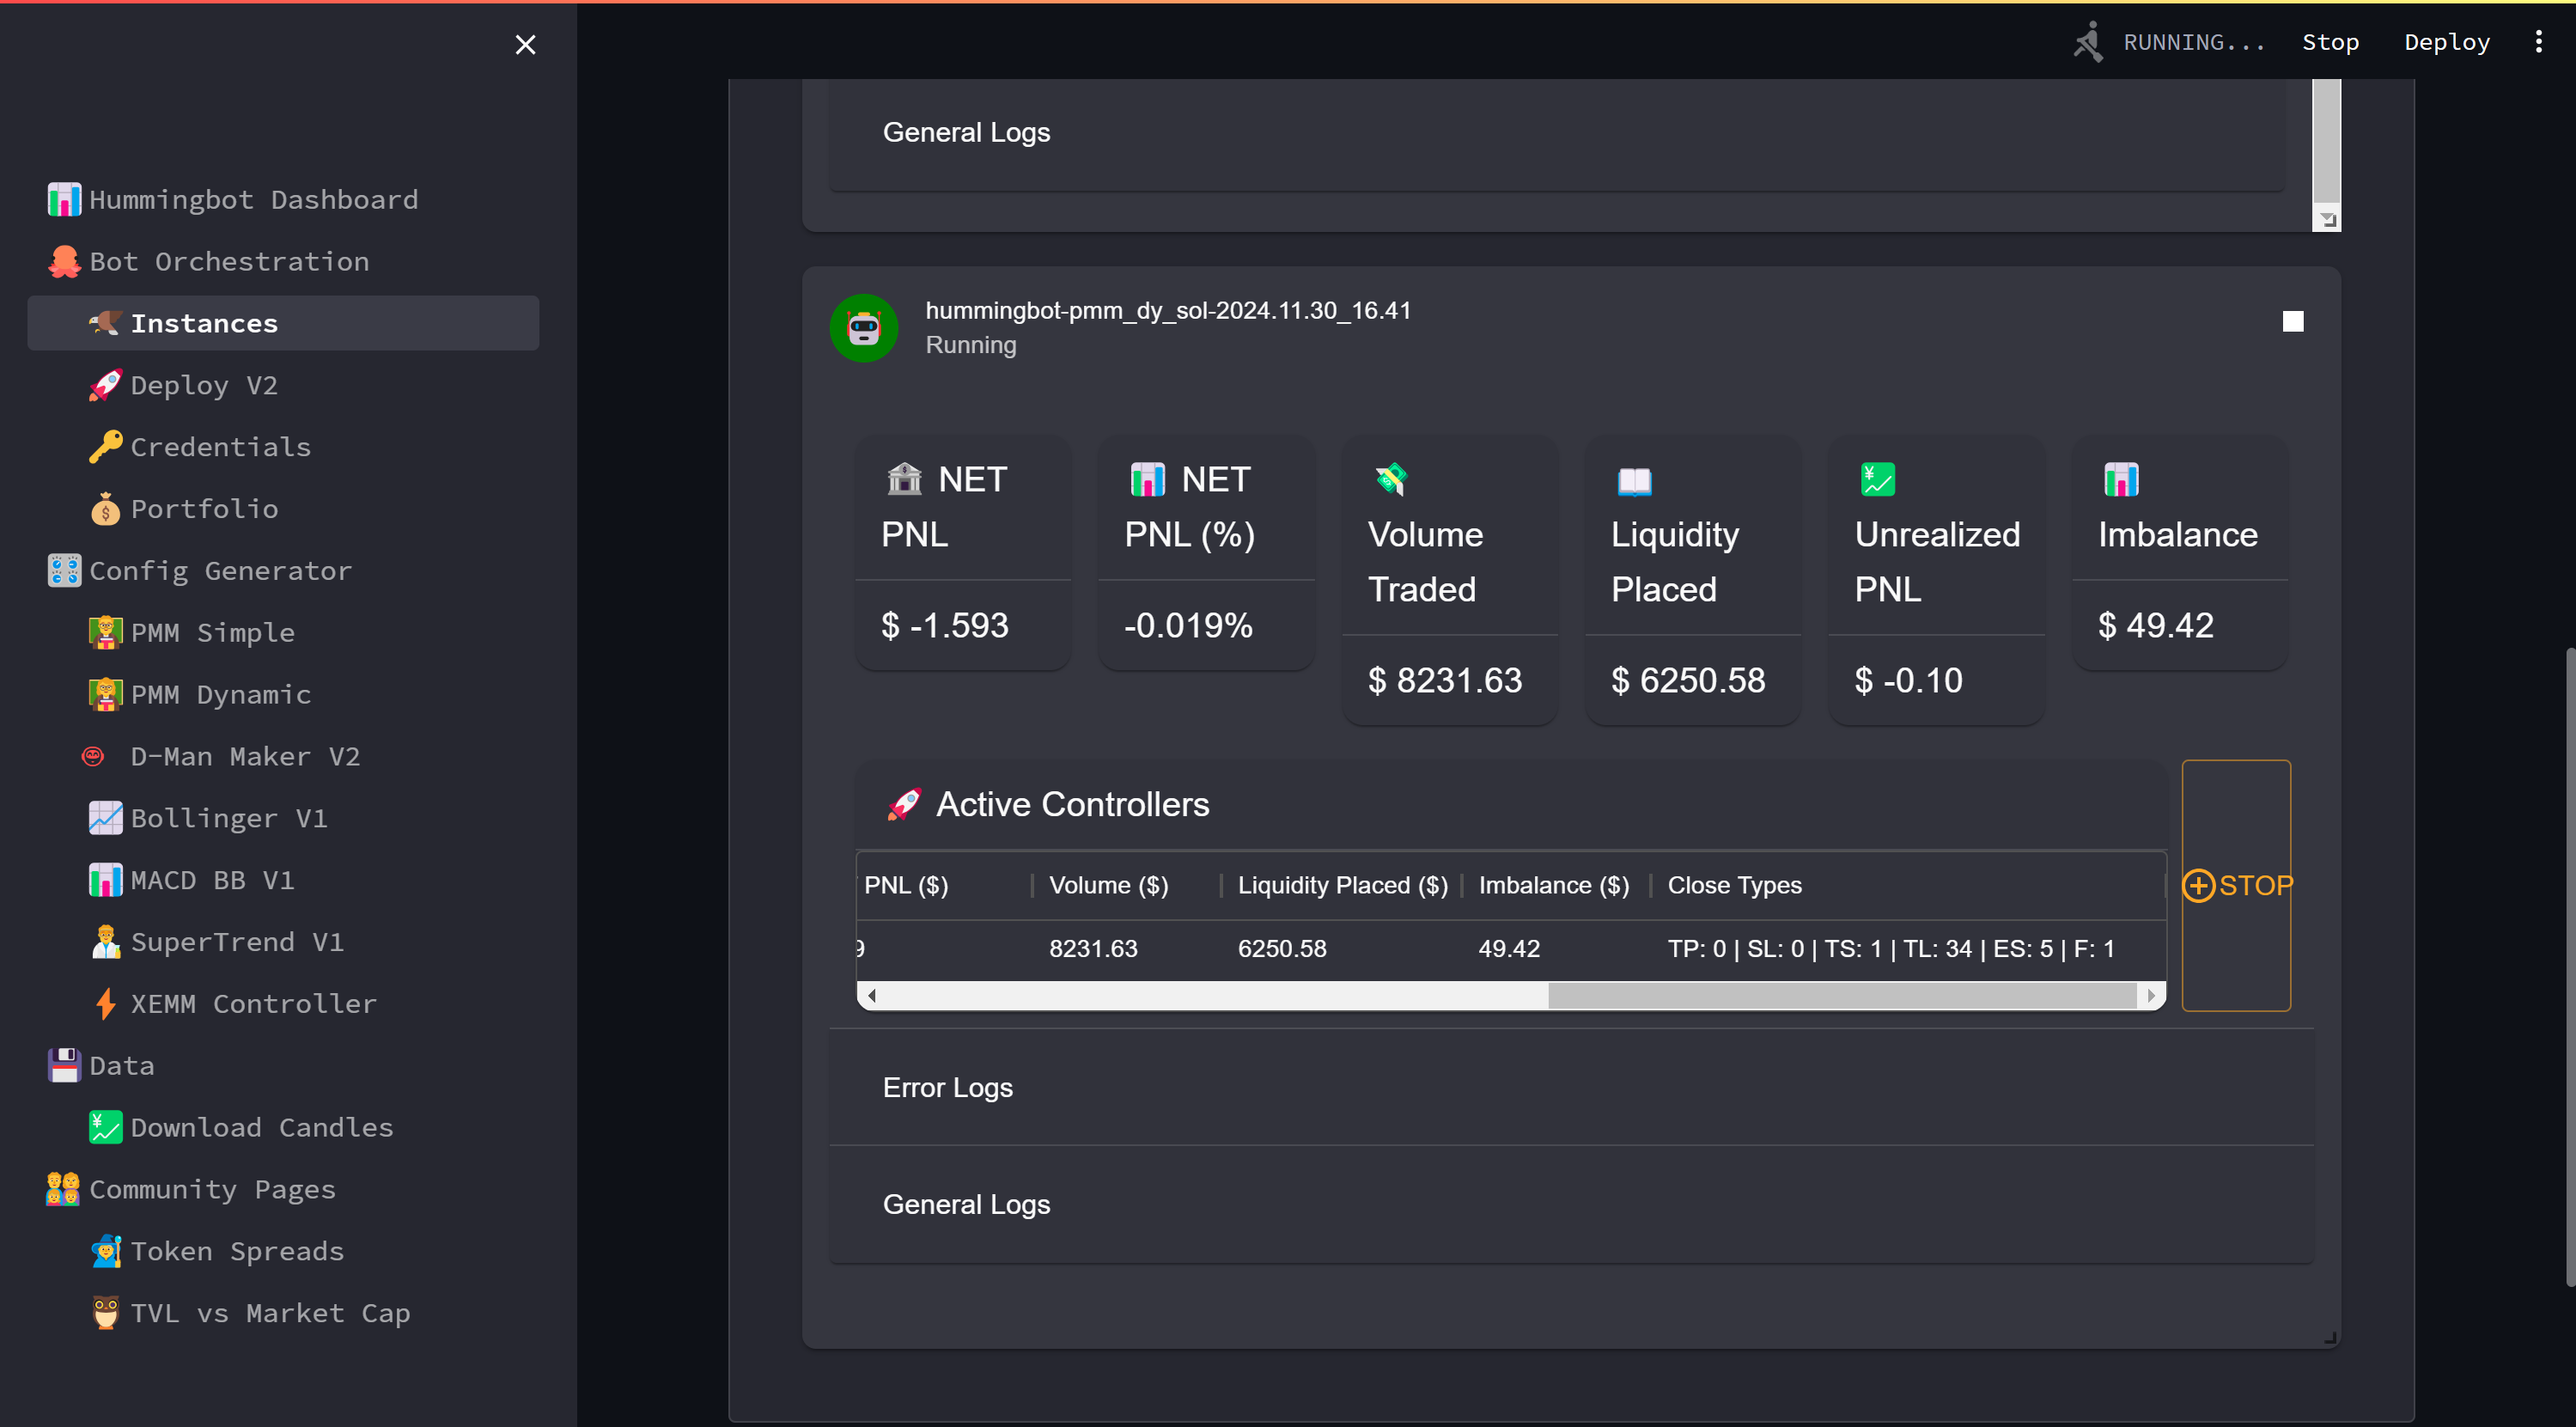
Task: Click the orange STOP controllers button
Action: pos(2236,886)
